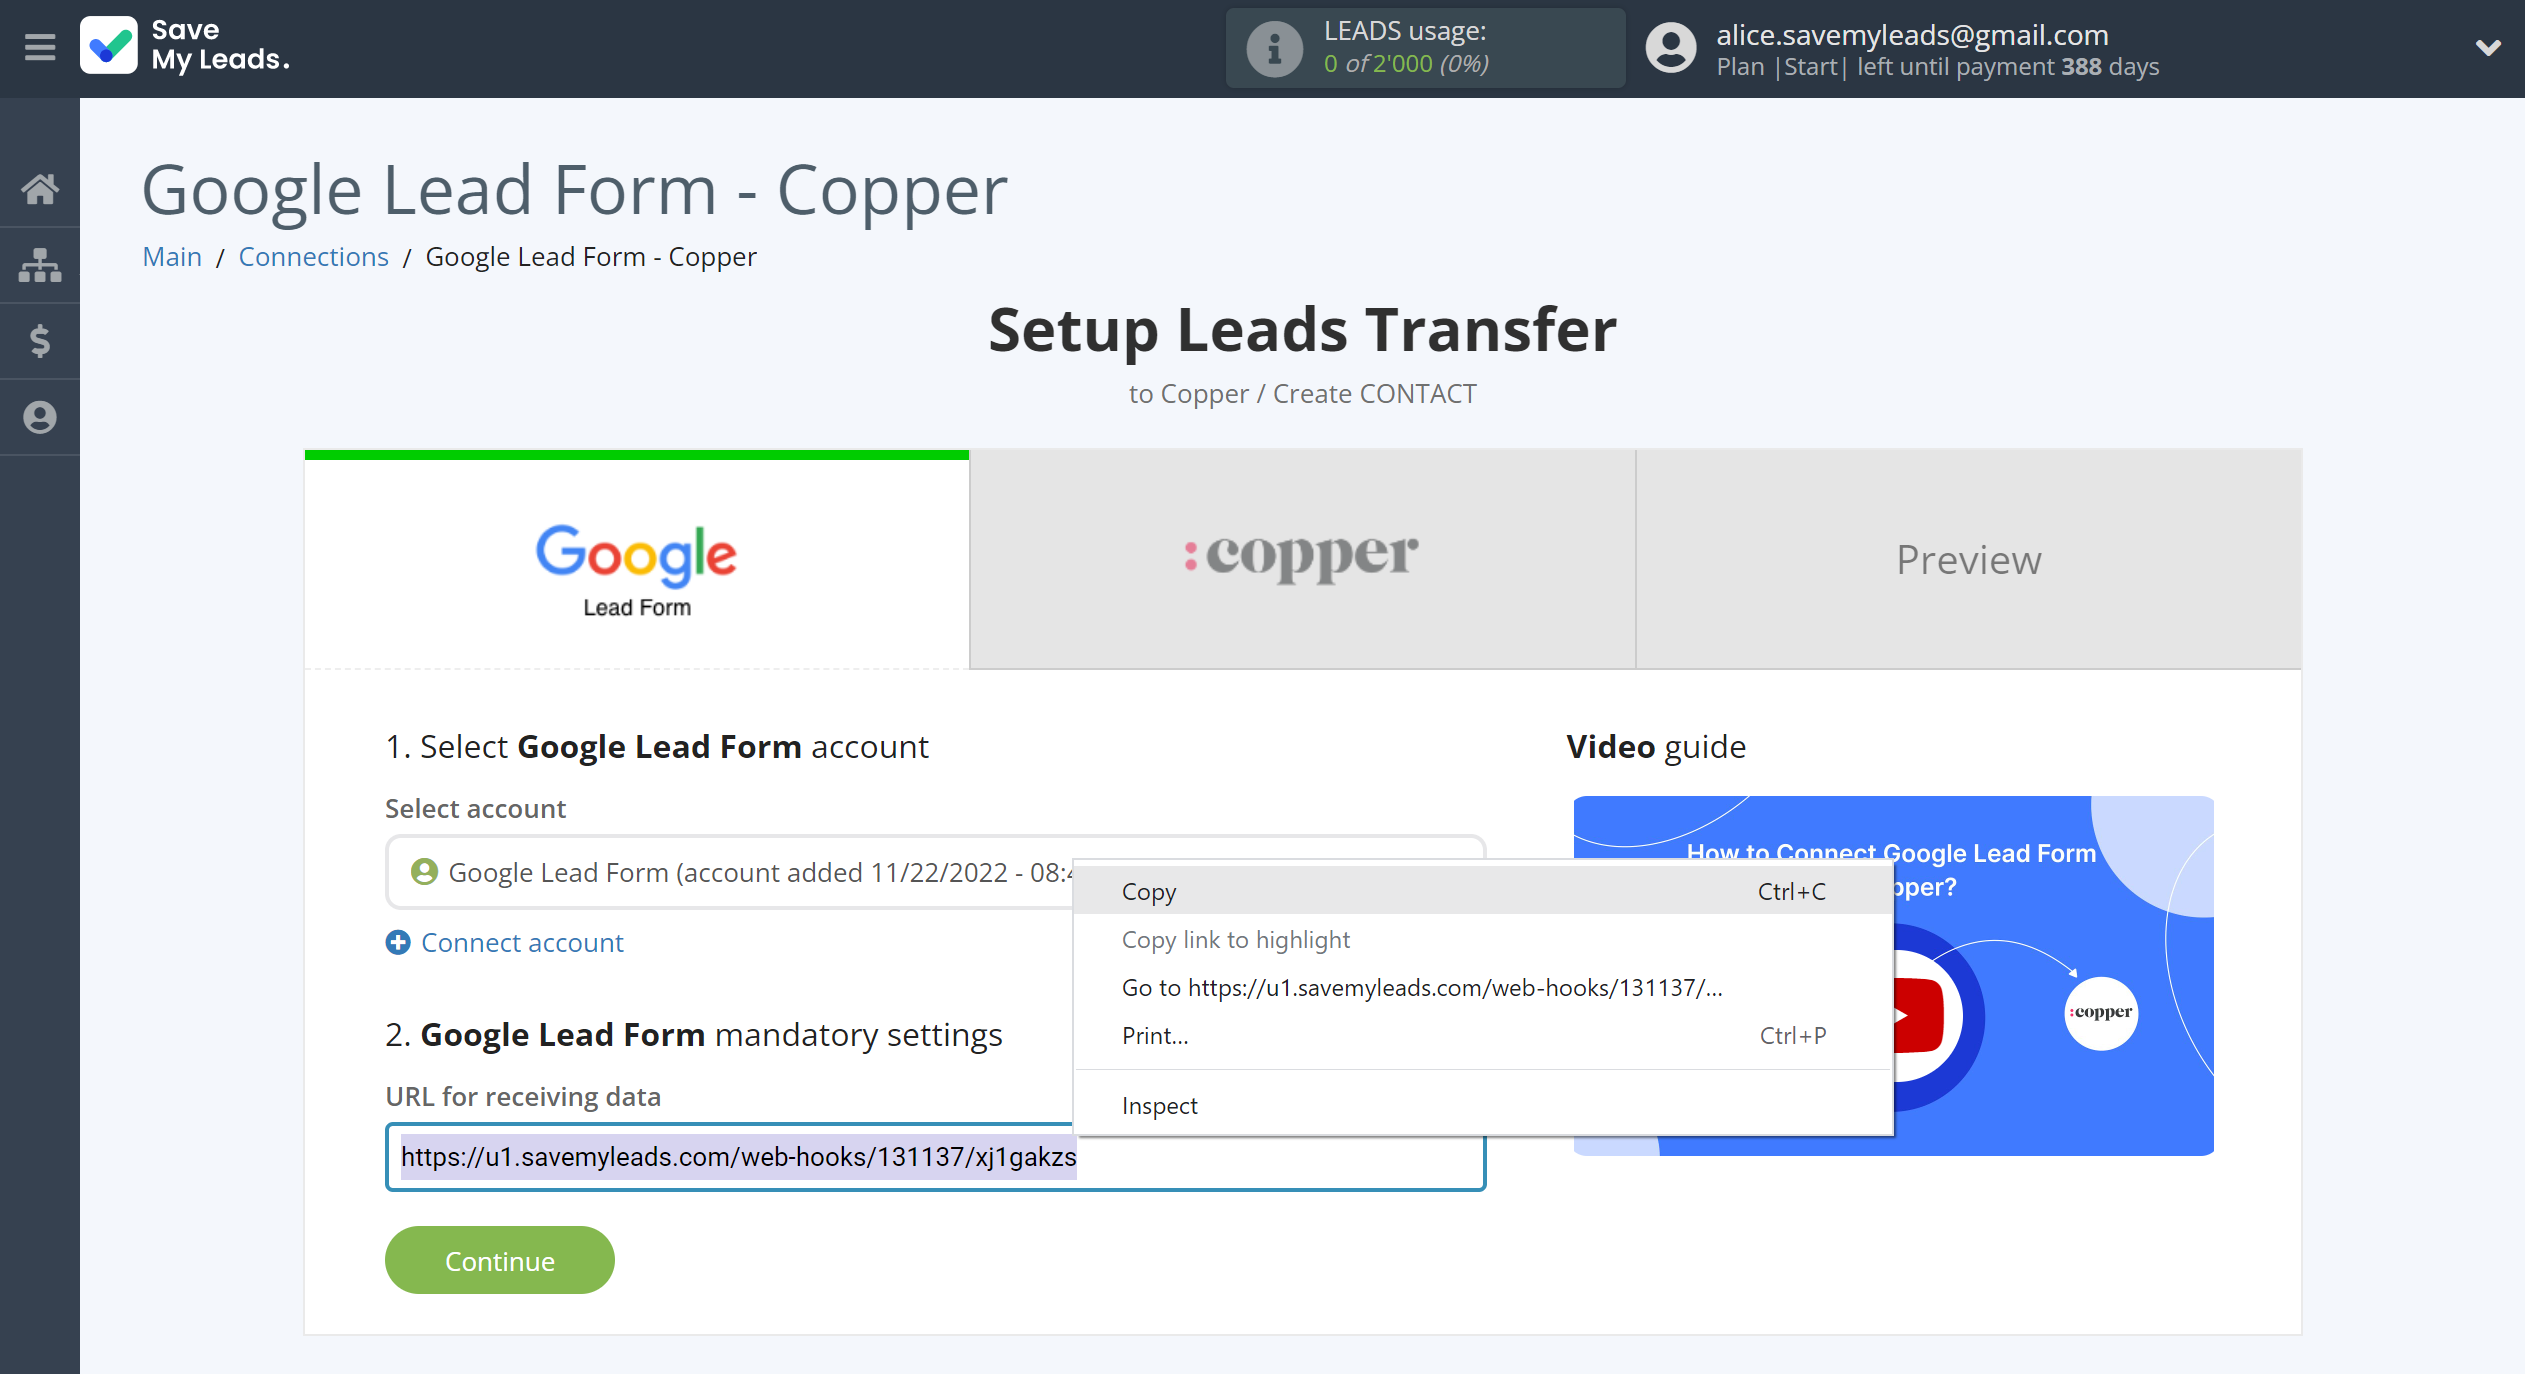
Task: Switch to the Copper tab
Action: [1302, 557]
